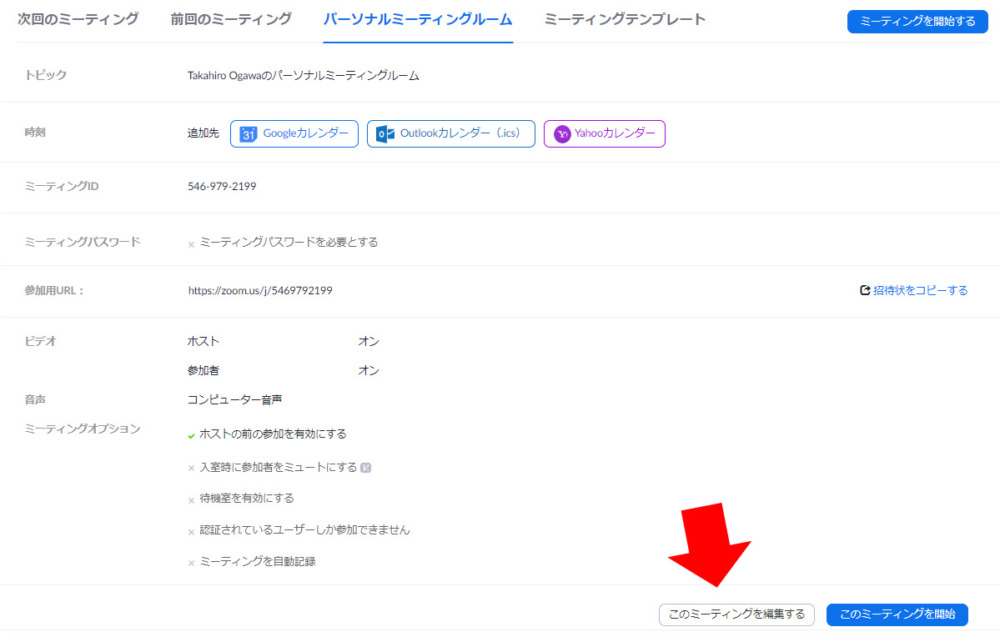Viewport: 1000px width, 642px height.
Task: Click the purple Yahoo calendar icon
Action: [563, 134]
